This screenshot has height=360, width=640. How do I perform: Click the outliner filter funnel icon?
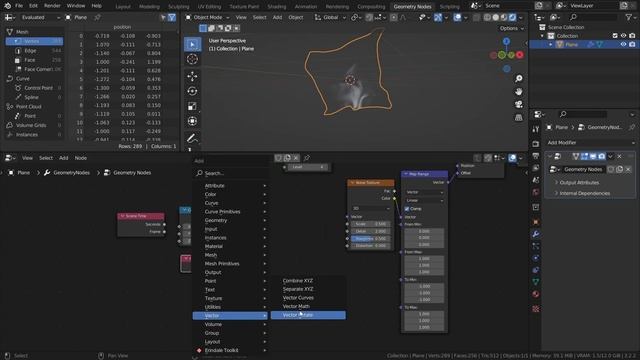coord(629,17)
